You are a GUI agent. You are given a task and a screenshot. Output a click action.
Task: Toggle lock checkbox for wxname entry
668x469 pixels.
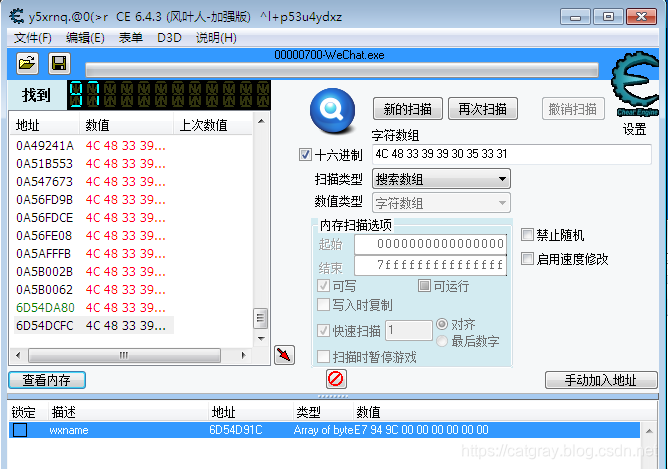20,430
